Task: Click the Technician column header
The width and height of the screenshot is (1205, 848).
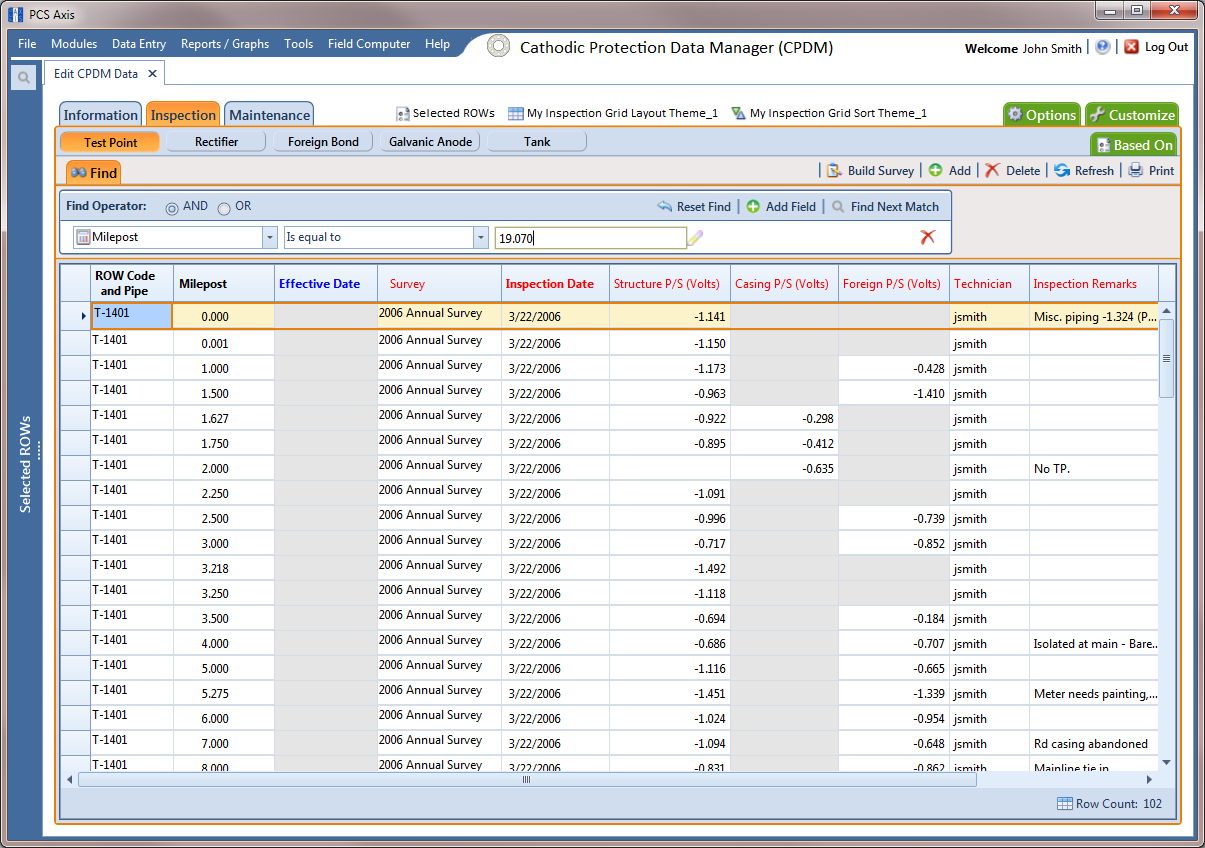Action: click(x=989, y=284)
